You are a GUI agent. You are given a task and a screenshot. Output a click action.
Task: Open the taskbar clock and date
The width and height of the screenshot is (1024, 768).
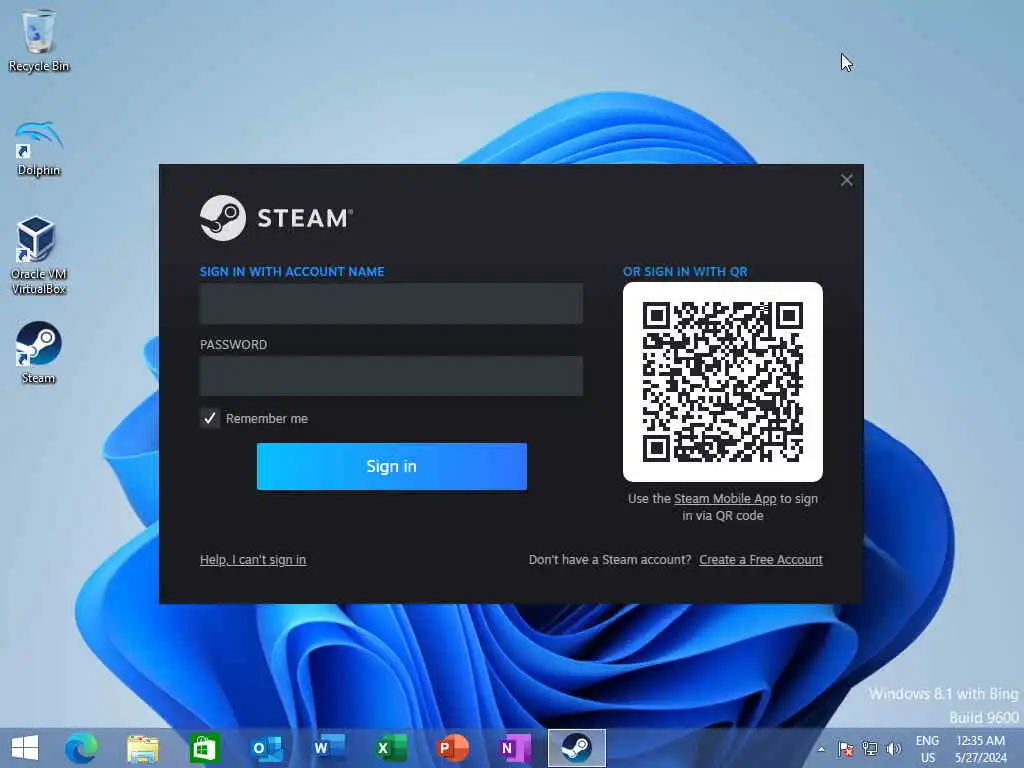980,749
